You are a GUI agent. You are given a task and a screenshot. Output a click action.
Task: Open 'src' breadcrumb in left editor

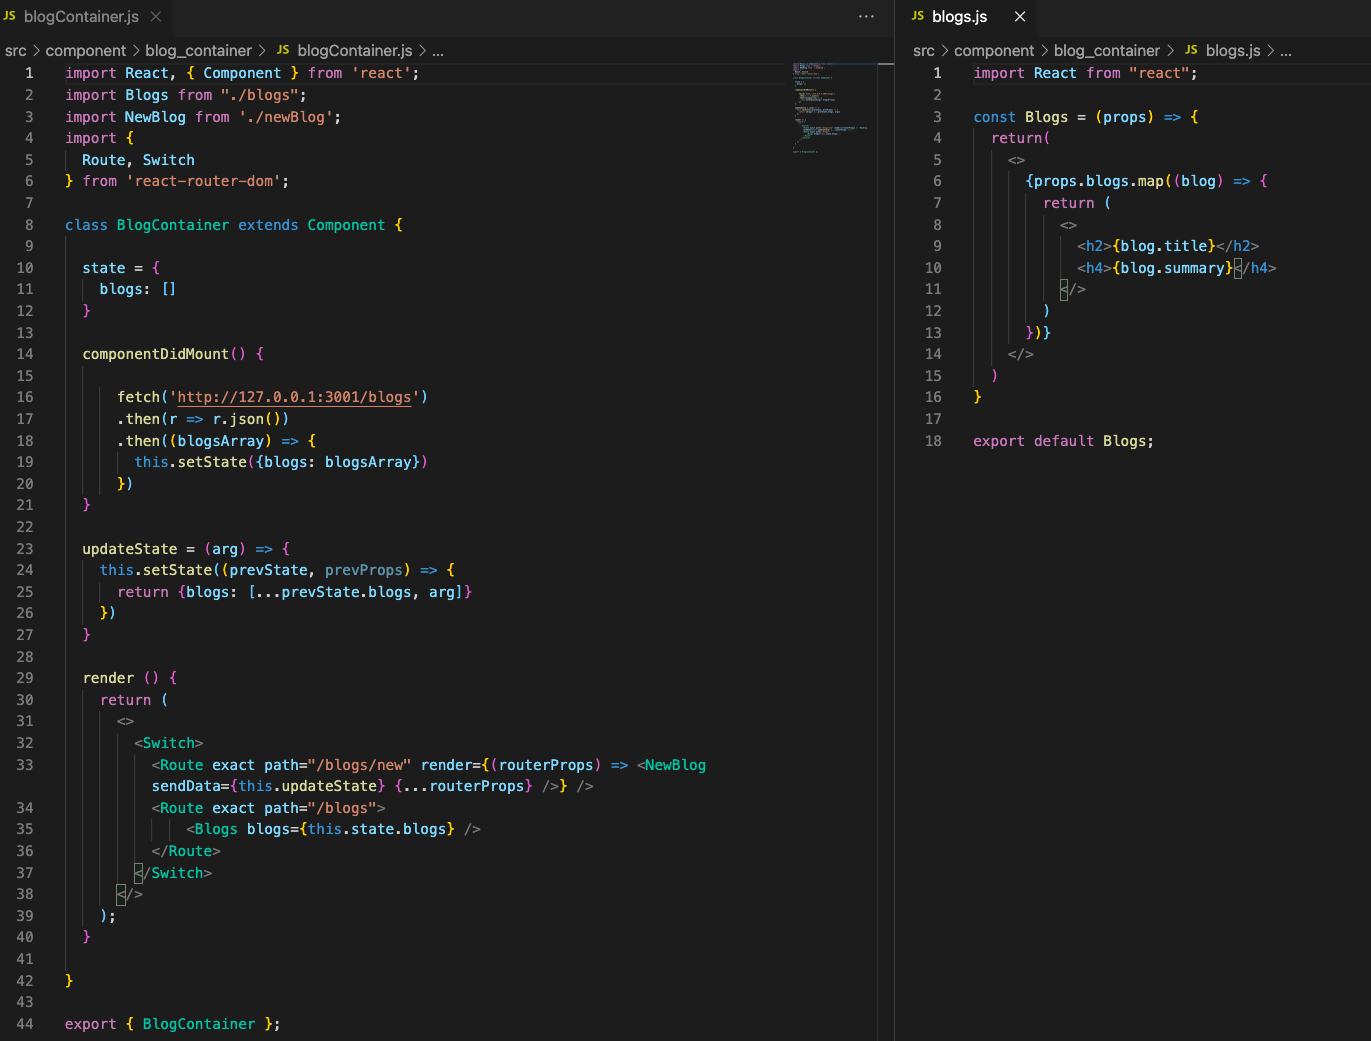tap(16, 50)
